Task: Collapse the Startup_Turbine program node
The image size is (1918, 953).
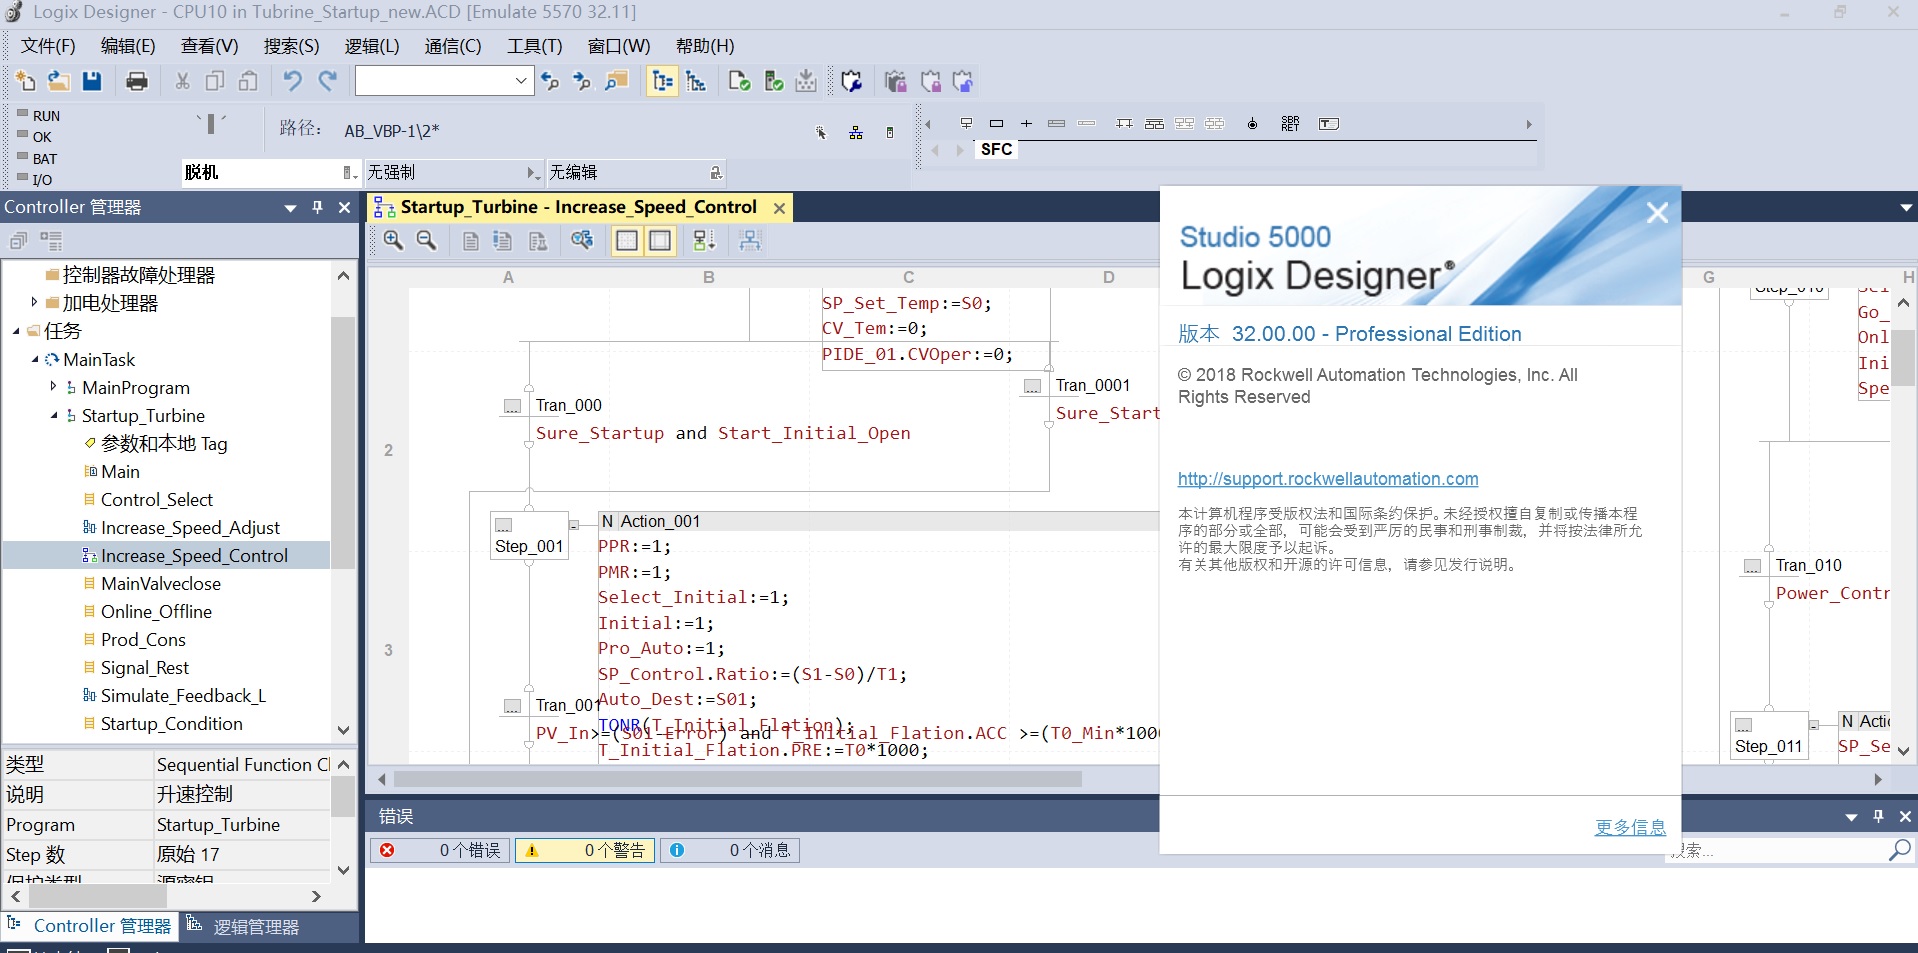Action: click(x=53, y=415)
